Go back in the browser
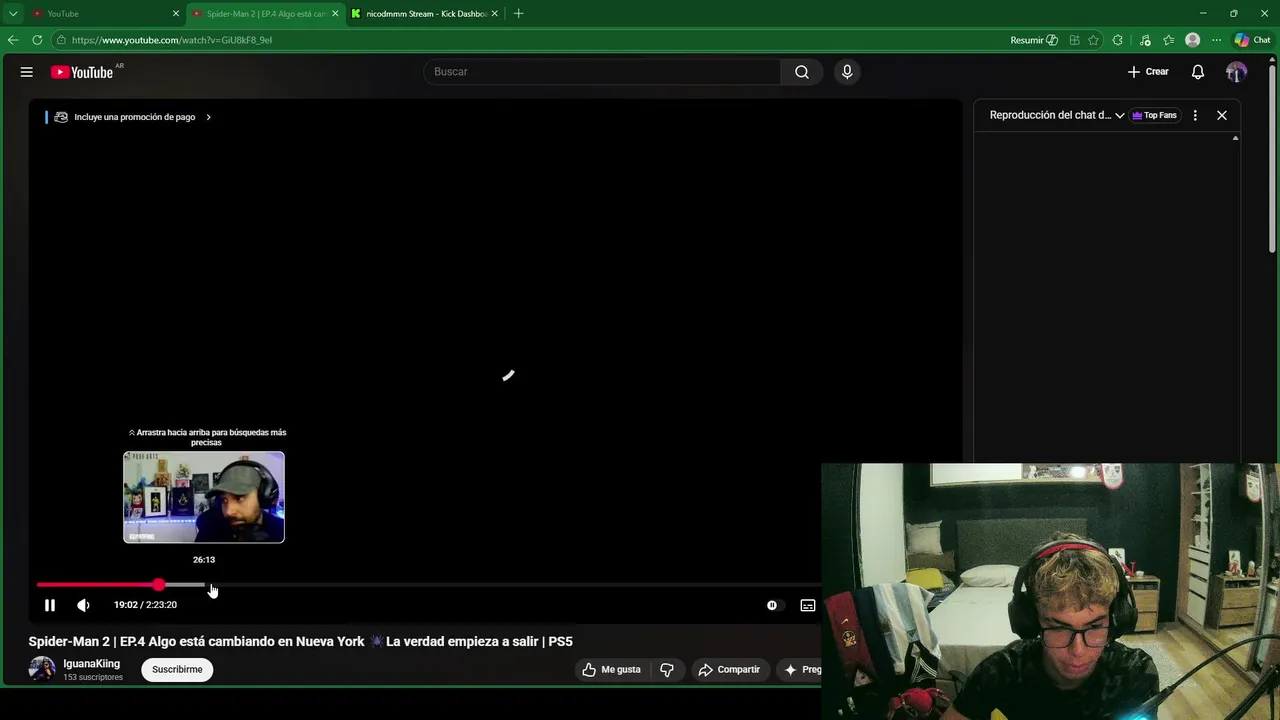Image resolution: width=1280 pixels, height=720 pixels. [13, 40]
